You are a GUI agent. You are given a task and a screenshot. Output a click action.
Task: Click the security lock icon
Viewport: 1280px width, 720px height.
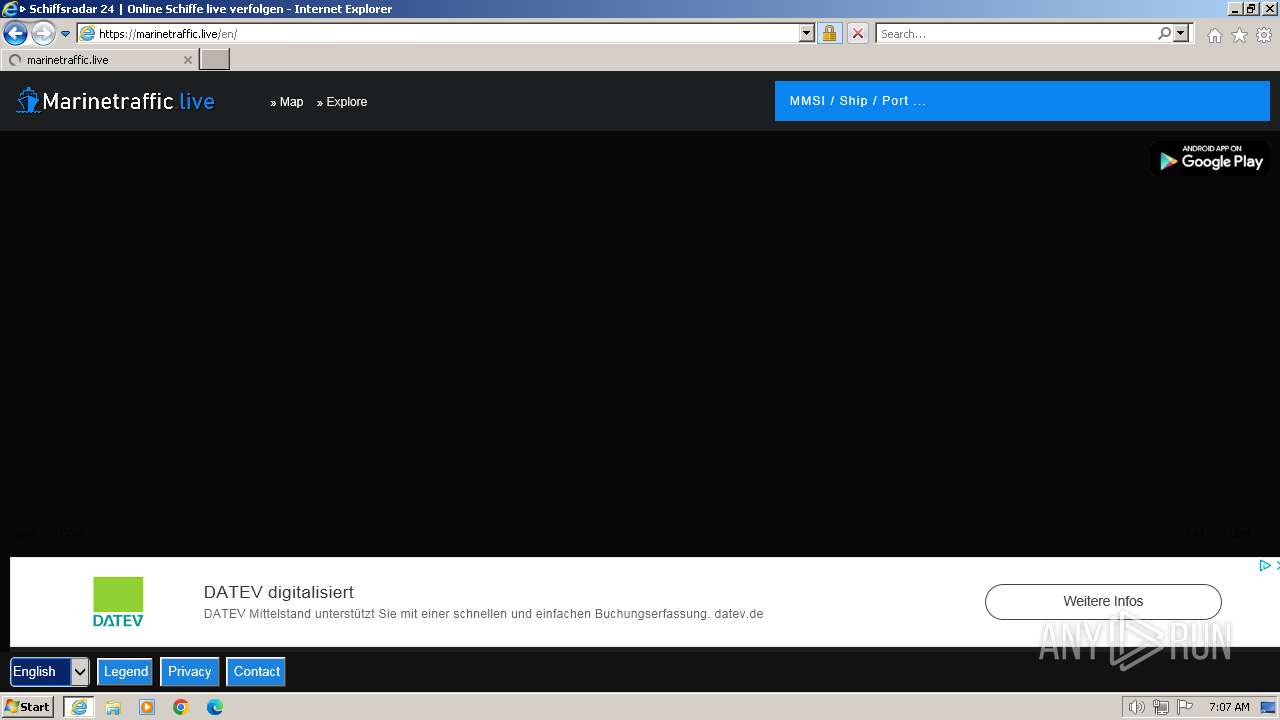point(829,33)
